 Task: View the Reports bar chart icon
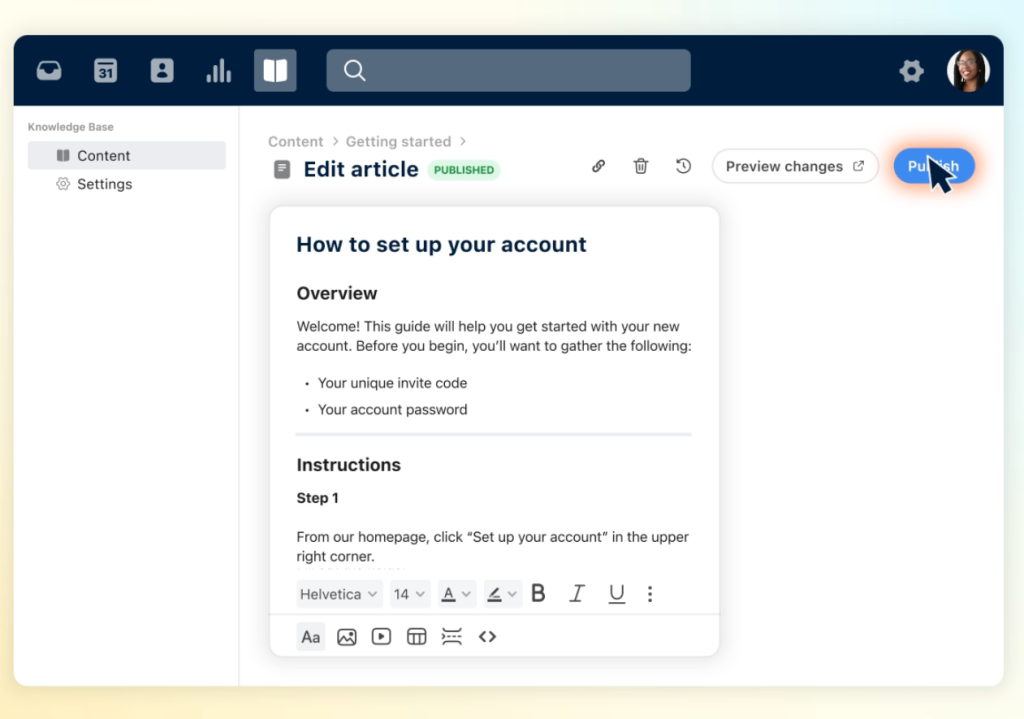218,70
